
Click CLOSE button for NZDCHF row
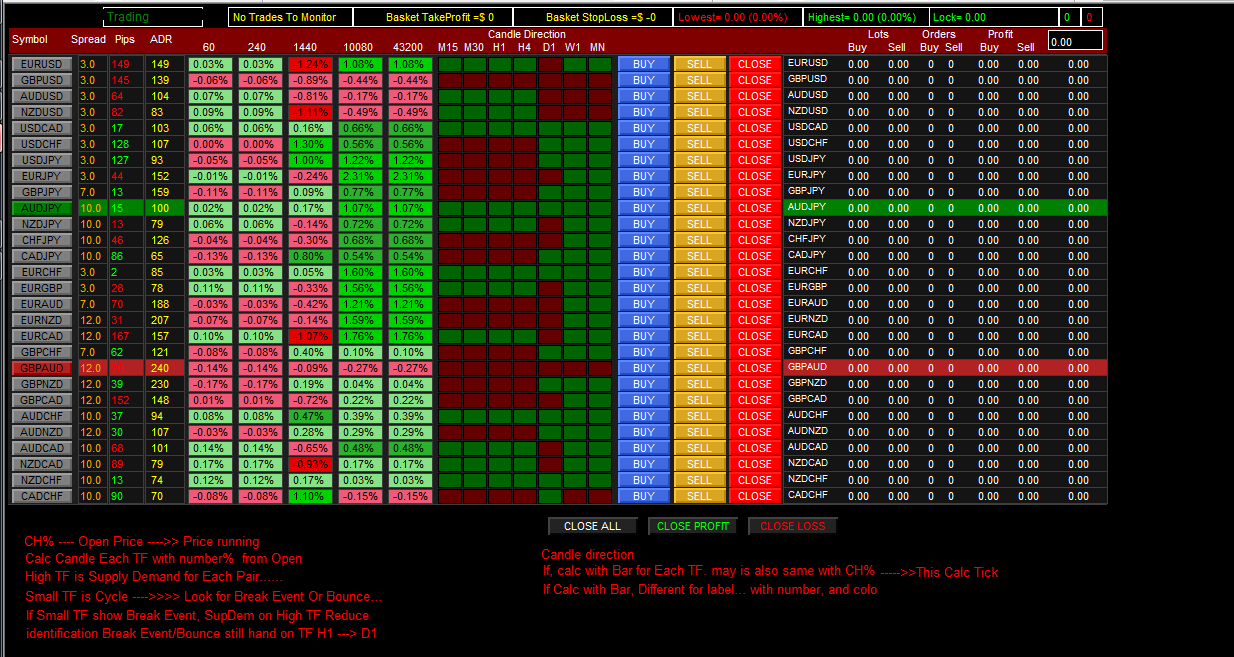pos(755,480)
